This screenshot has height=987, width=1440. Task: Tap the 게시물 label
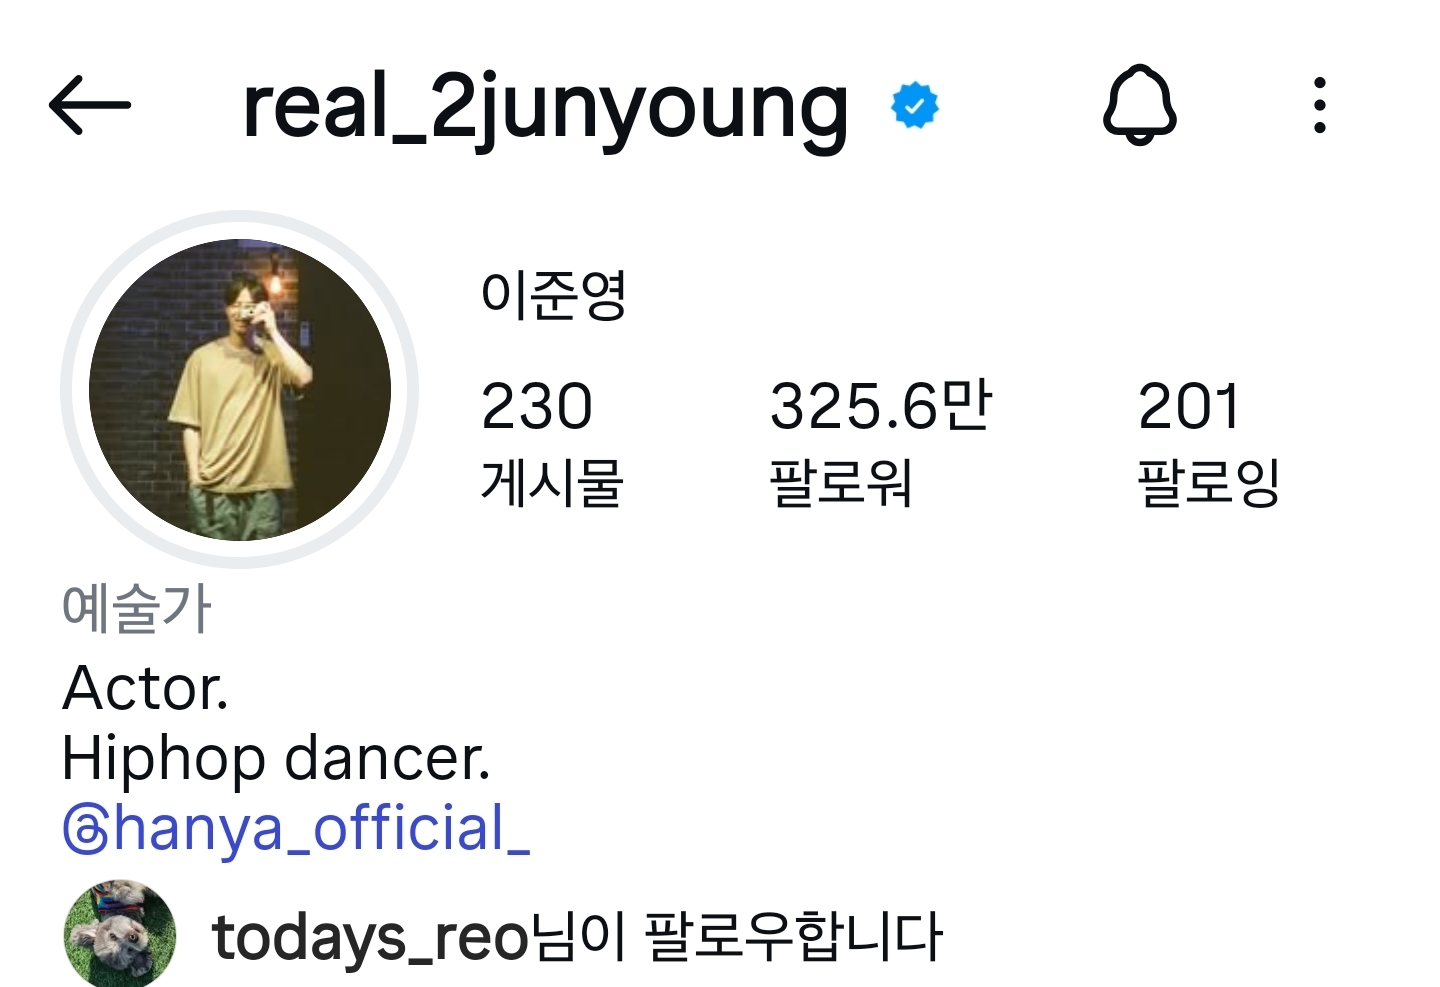pos(552,483)
